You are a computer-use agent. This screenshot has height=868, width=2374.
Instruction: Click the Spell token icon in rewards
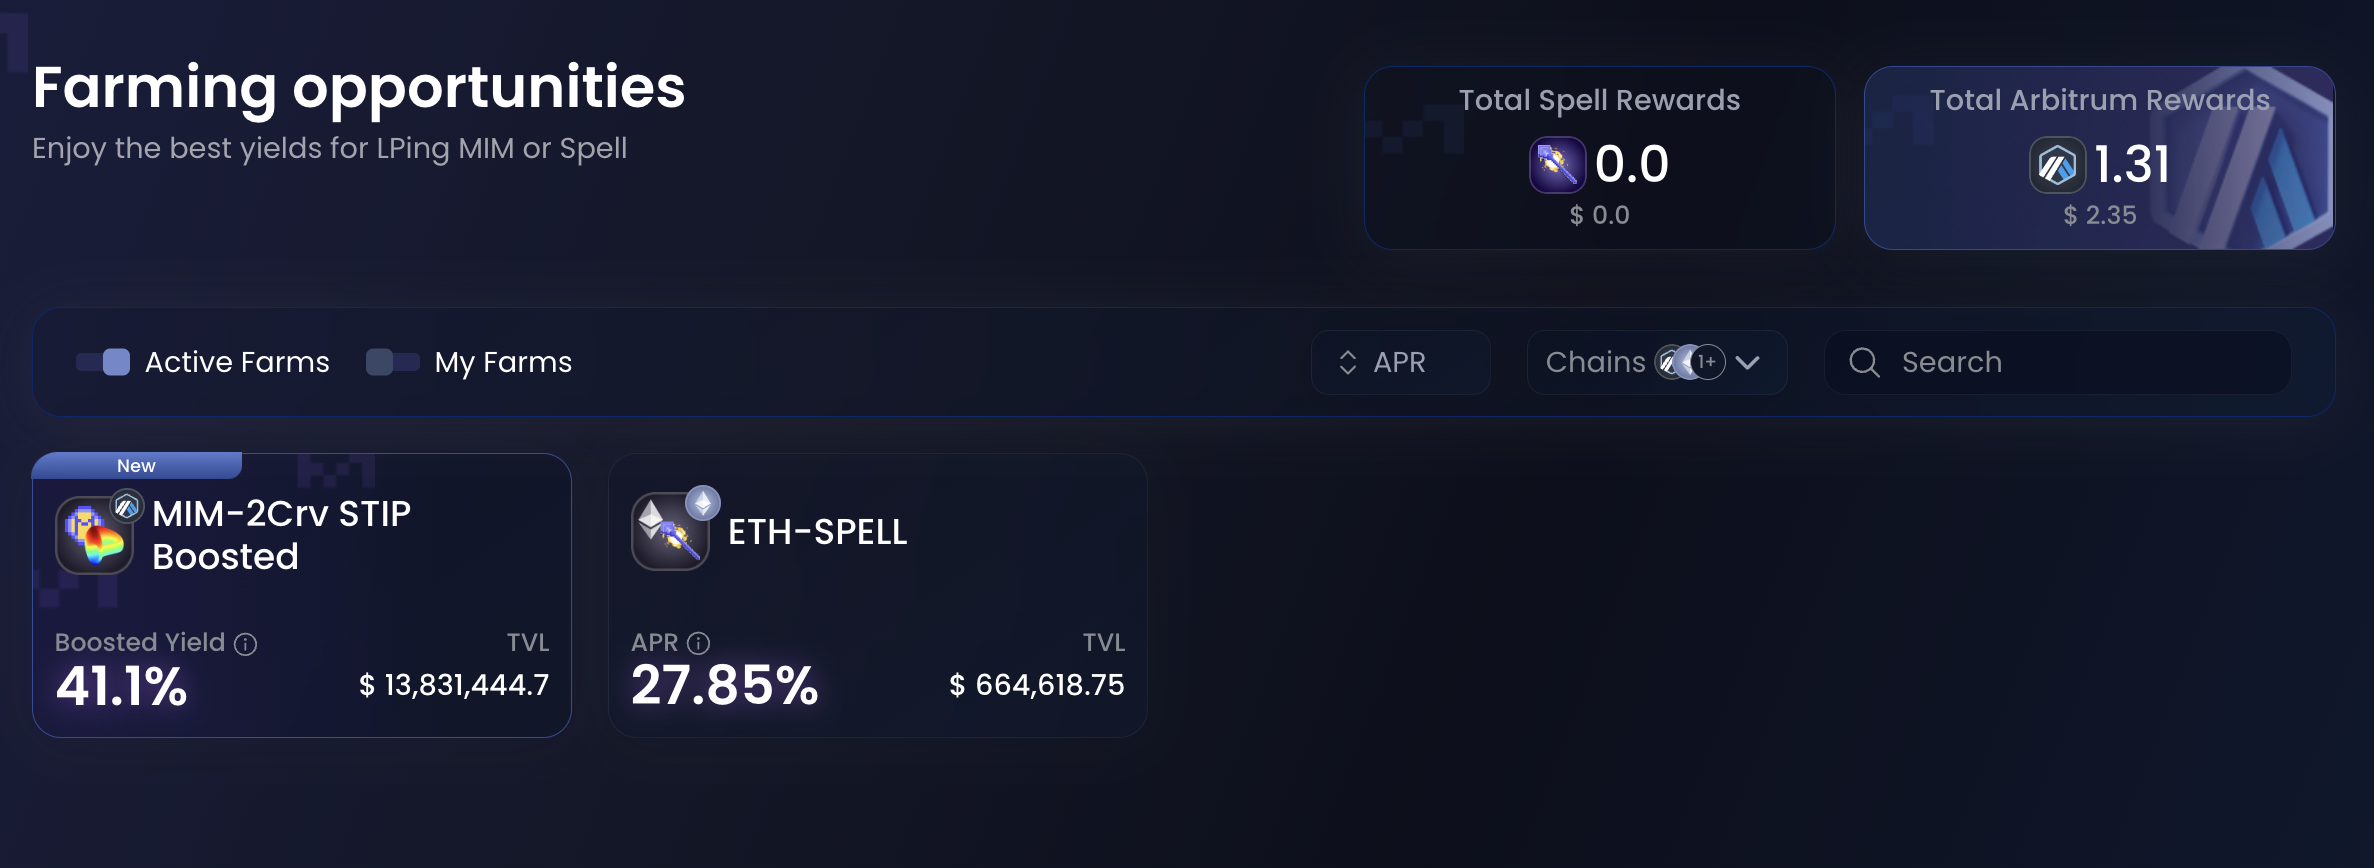[x=1557, y=165]
